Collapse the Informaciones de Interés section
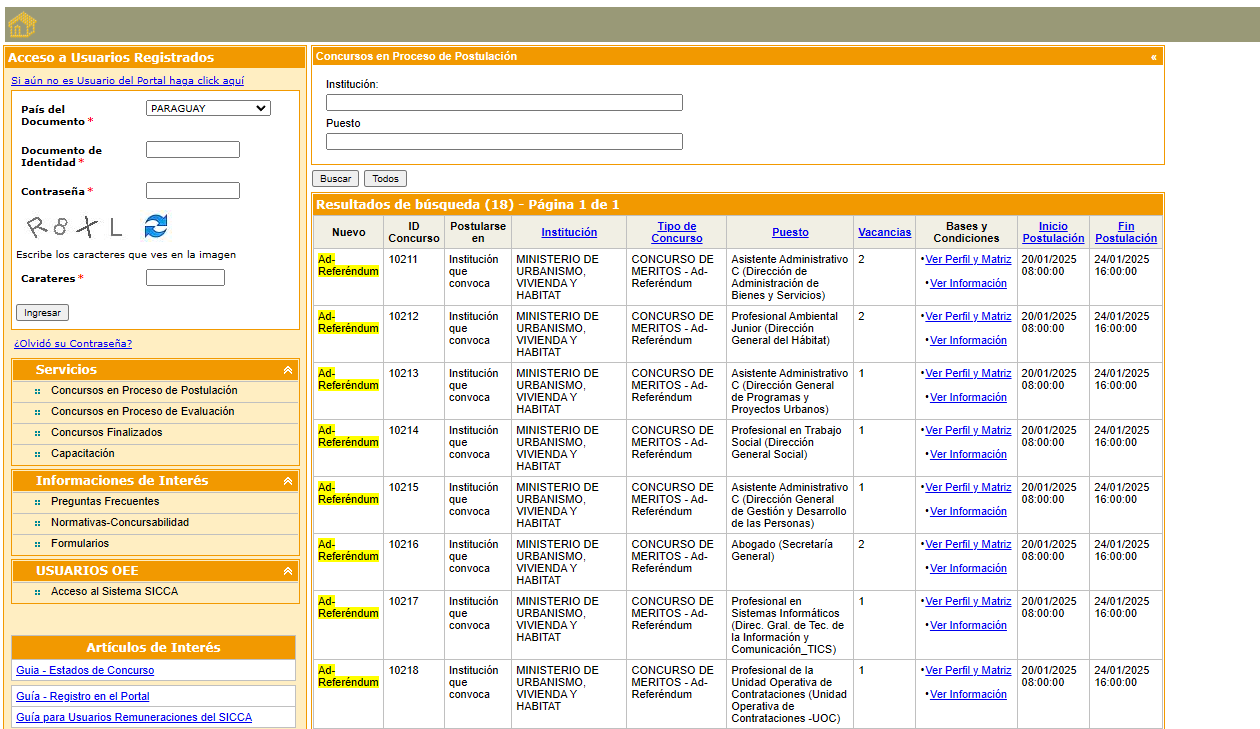This screenshot has height=729, width=1260. pyautogui.click(x=288, y=481)
